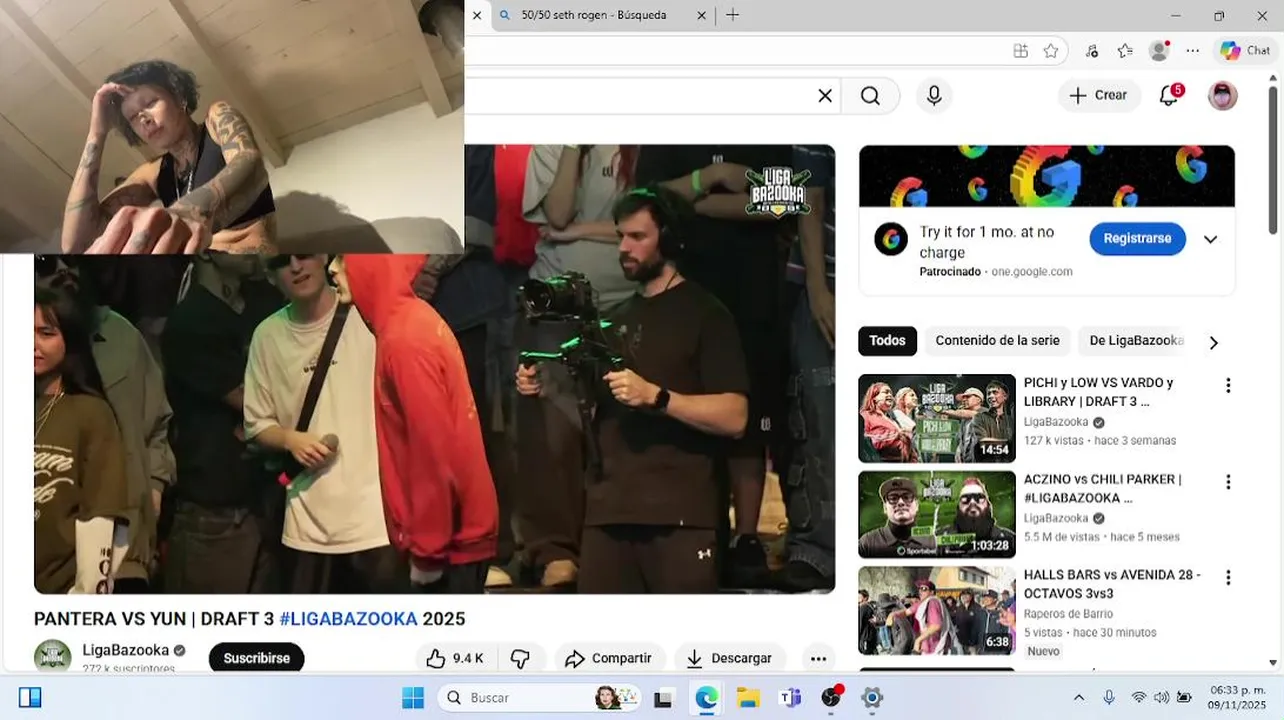Select the De LigaBazooka chip
Viewport: 1284px width, 720px height.
pyautogui.click(x=1135, y=341)
